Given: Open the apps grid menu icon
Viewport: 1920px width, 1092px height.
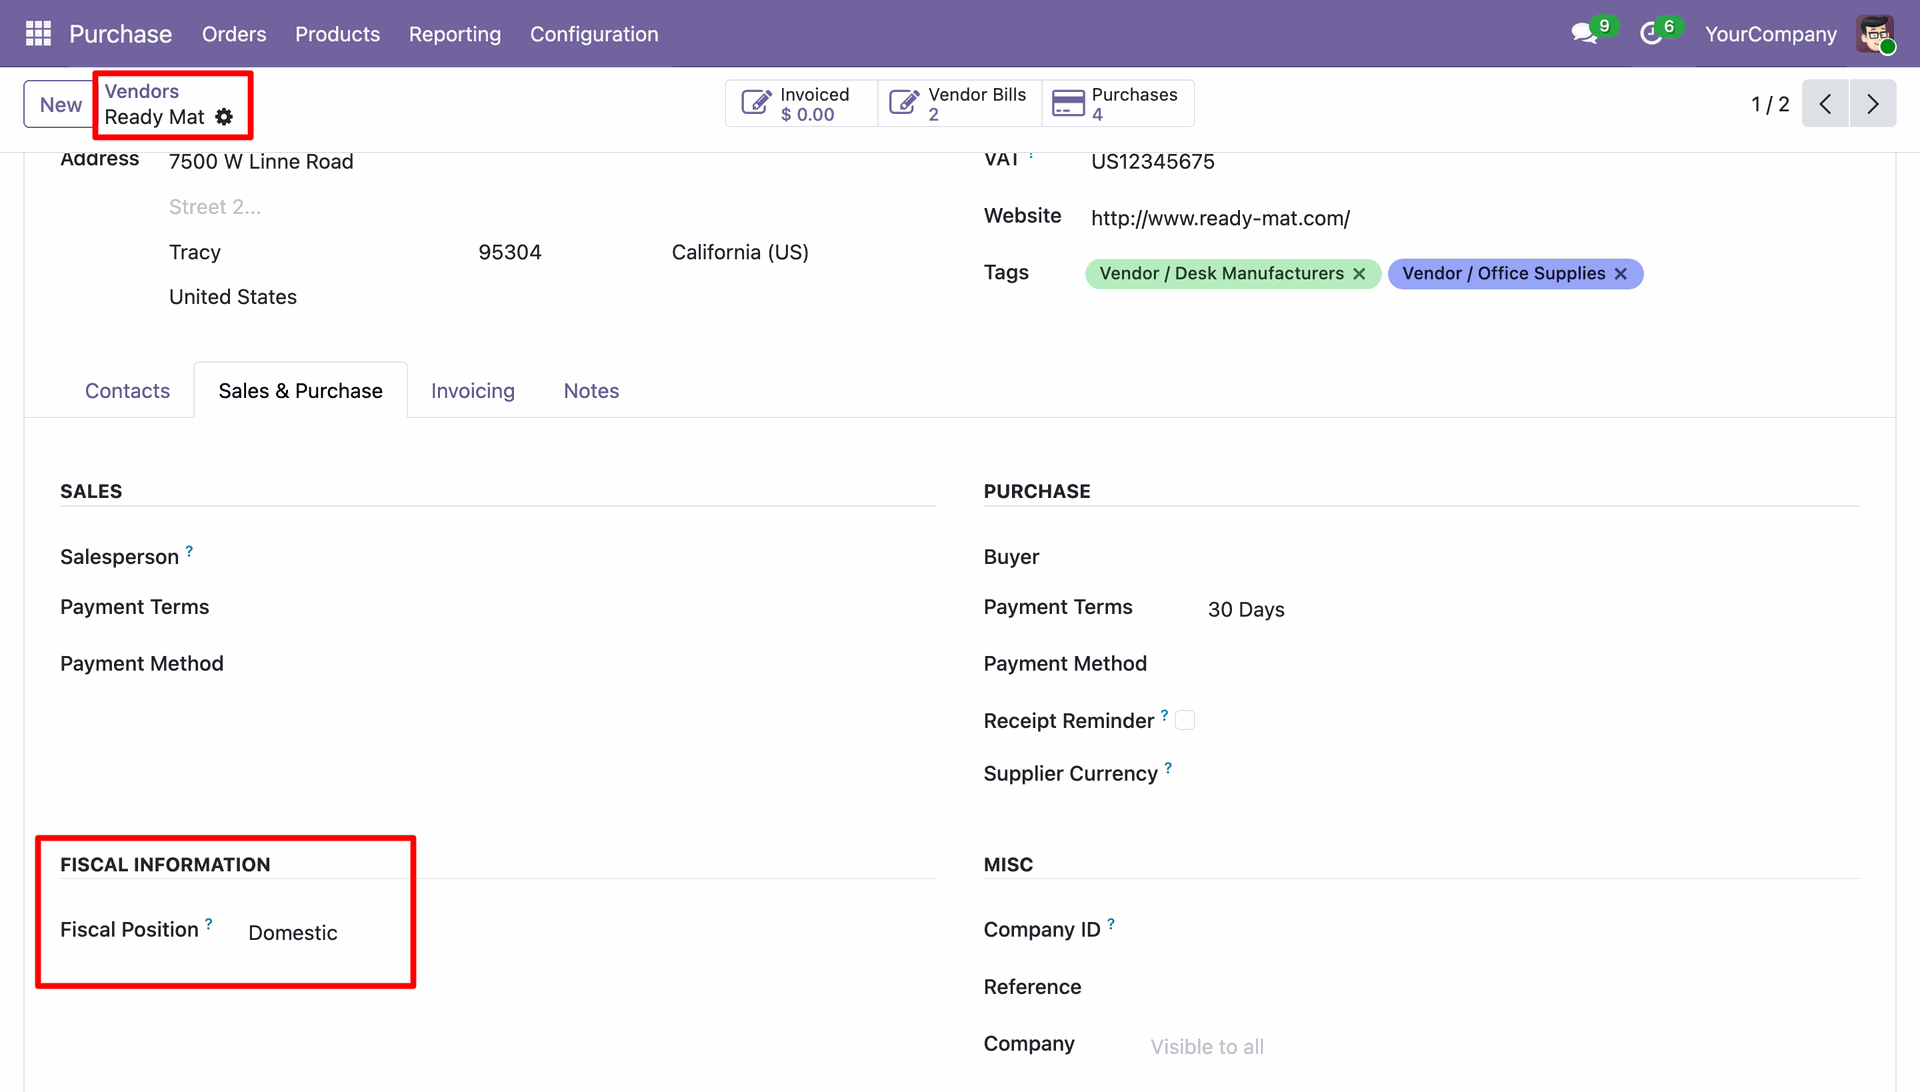Looking at the screenshot, I should [x=38, y=34].
